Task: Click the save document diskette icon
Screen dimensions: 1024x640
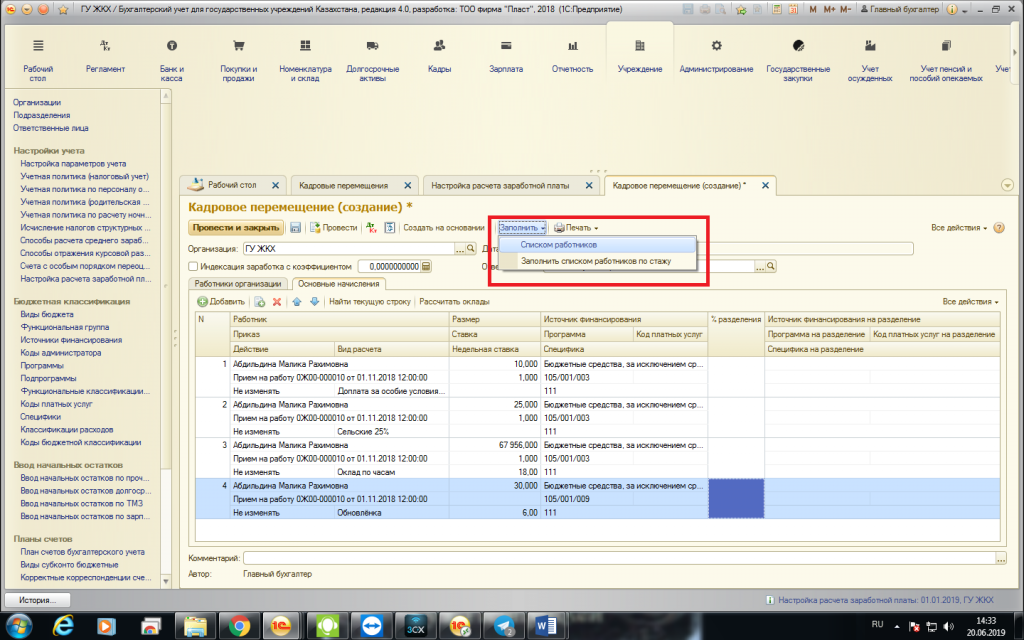Action: coord(296,228)
